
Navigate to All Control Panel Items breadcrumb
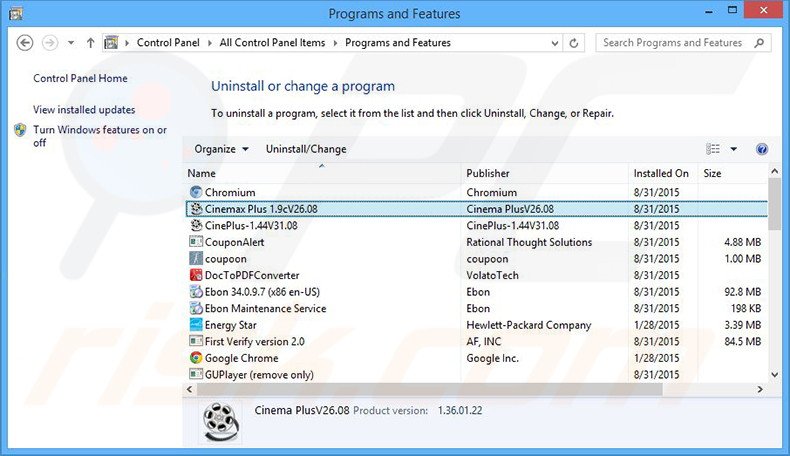[x=272, y=43]
